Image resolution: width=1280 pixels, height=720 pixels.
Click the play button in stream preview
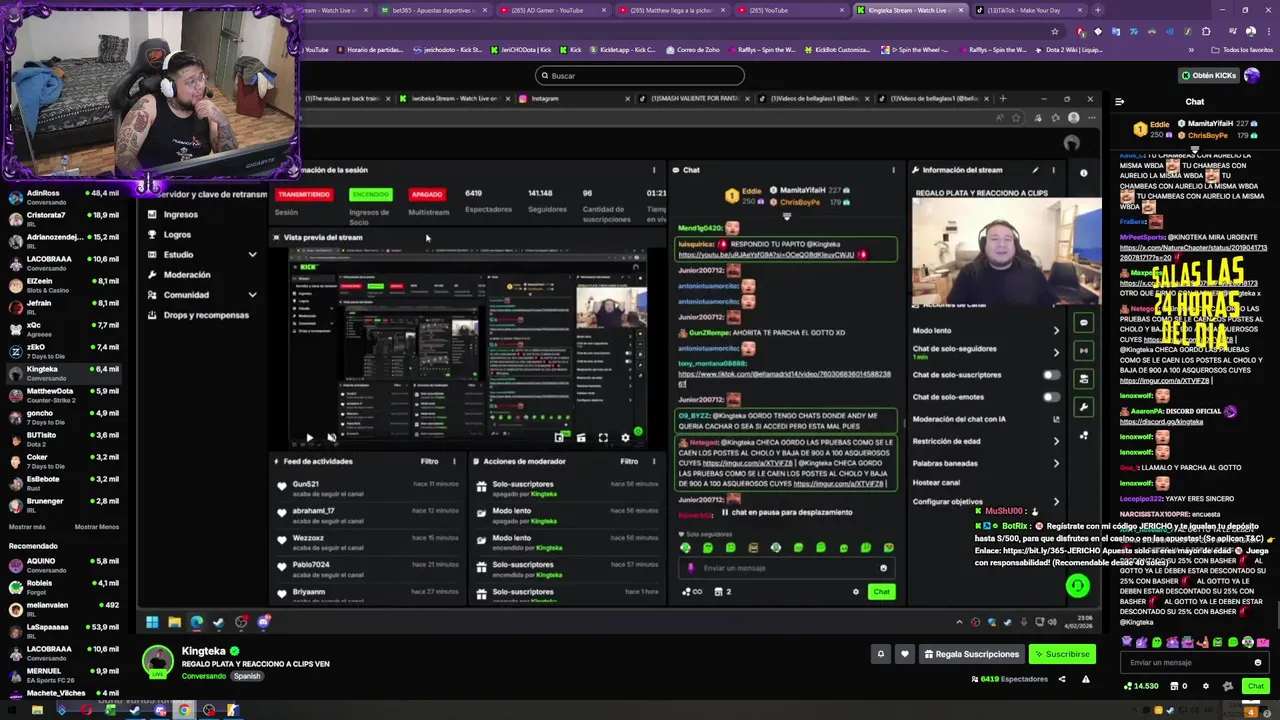pyautogui.click(x=309, y=437)
